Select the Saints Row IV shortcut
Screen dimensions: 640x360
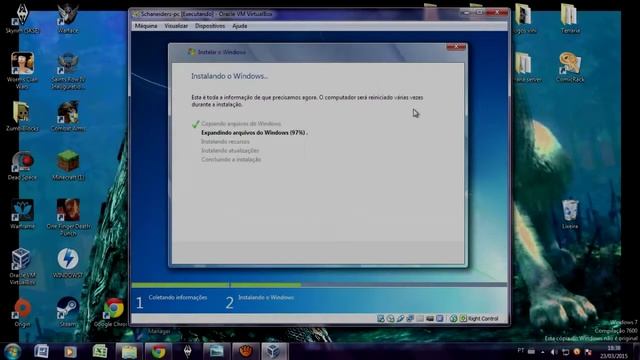(68, 71)
